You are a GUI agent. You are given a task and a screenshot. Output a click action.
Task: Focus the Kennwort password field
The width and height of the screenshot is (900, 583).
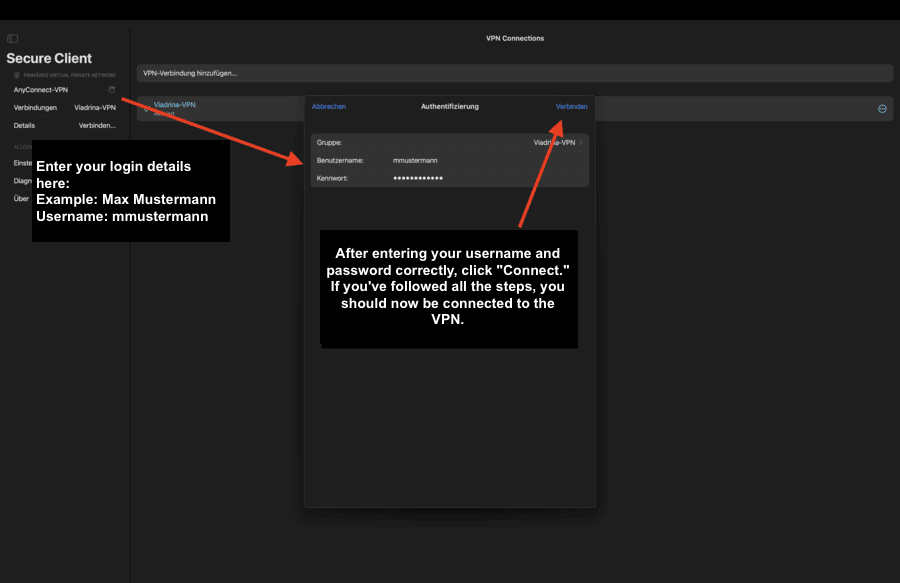(449, 178)
